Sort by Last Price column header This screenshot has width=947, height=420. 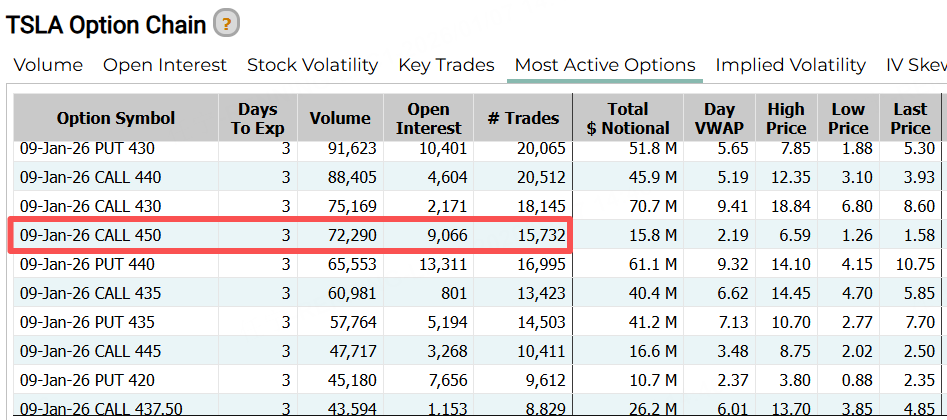pos(910,118)
